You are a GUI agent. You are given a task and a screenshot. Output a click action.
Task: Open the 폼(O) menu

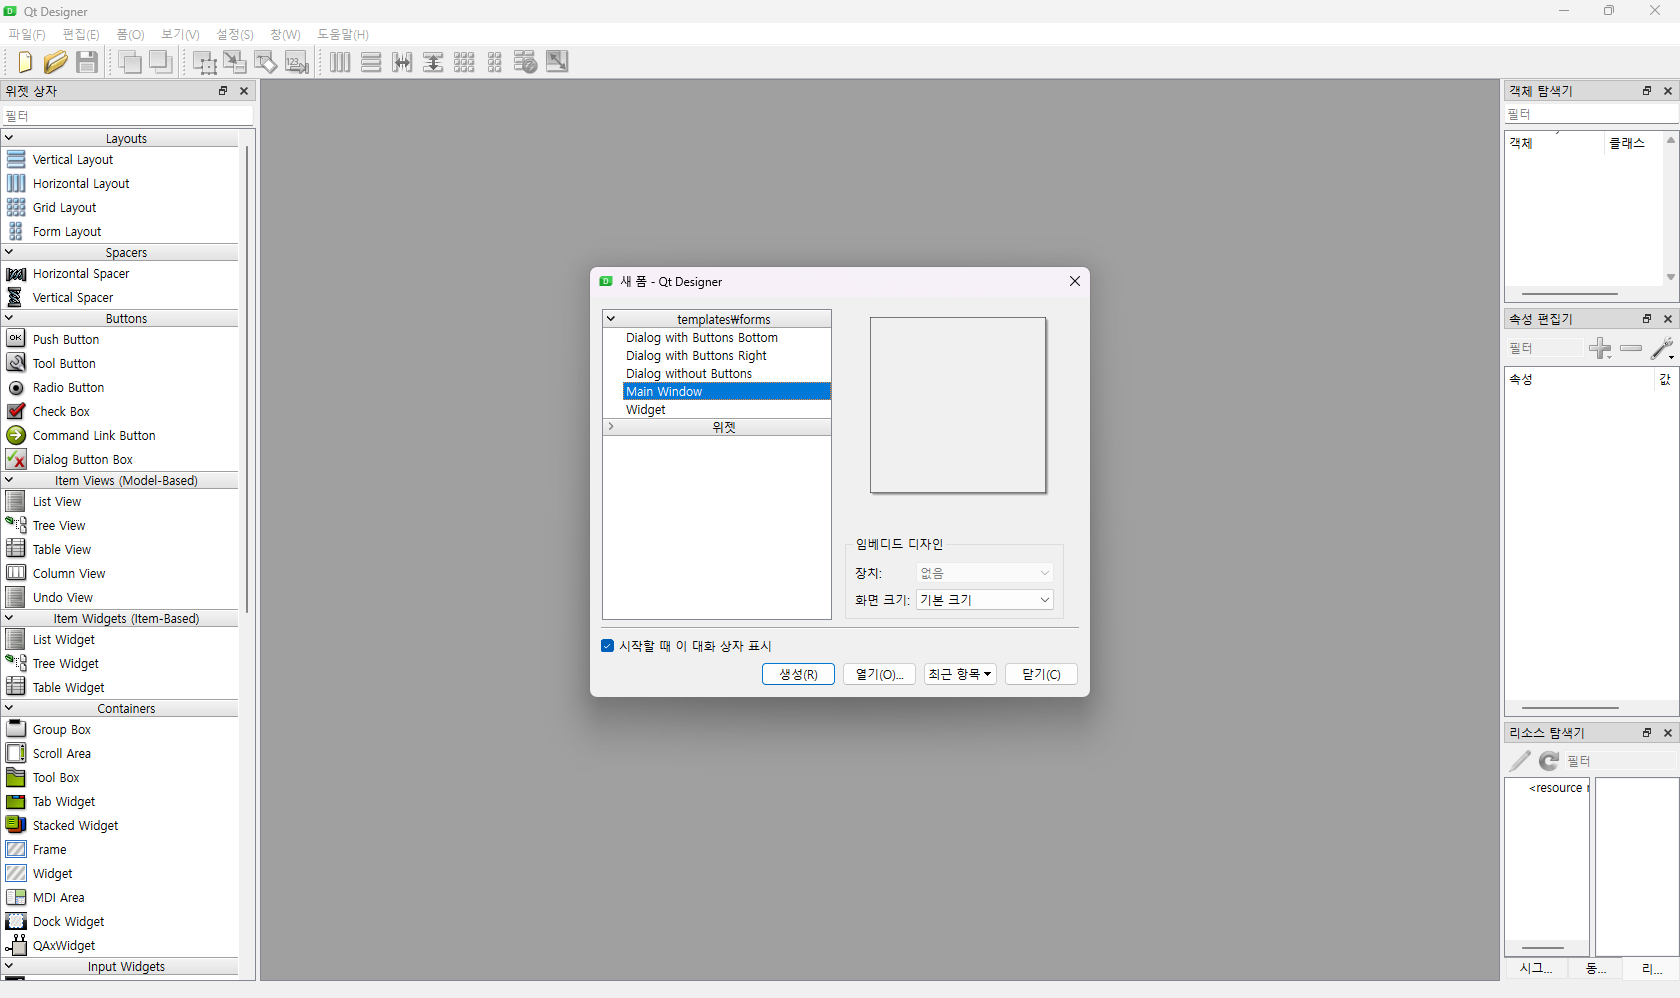pos(130,34)
